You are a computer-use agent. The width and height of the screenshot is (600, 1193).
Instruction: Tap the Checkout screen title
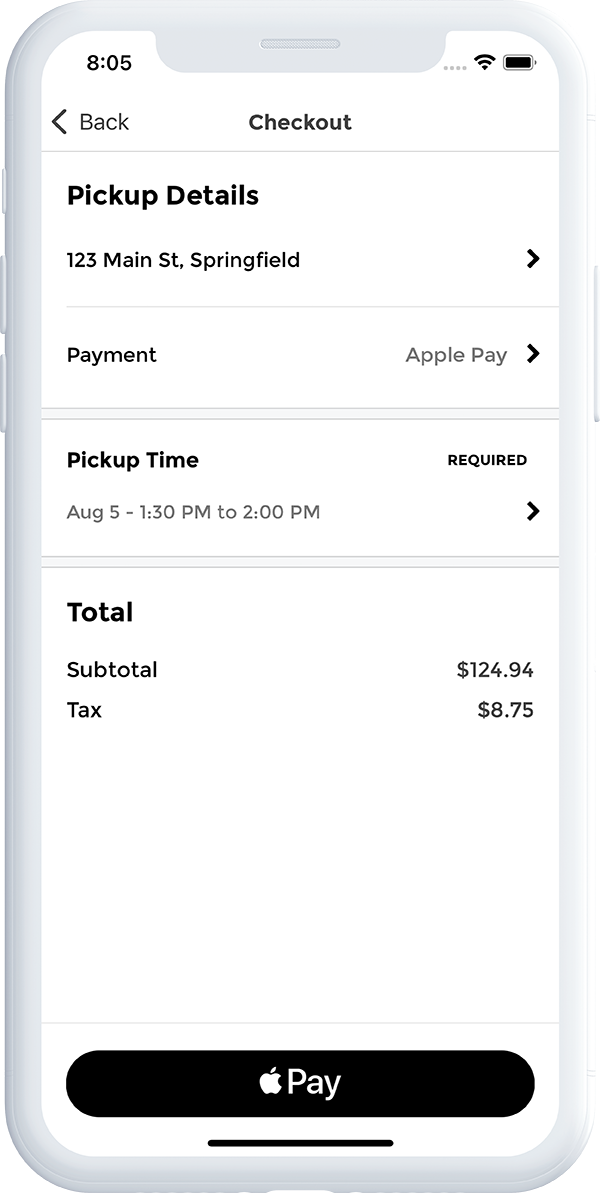click(x=300, y=122)
